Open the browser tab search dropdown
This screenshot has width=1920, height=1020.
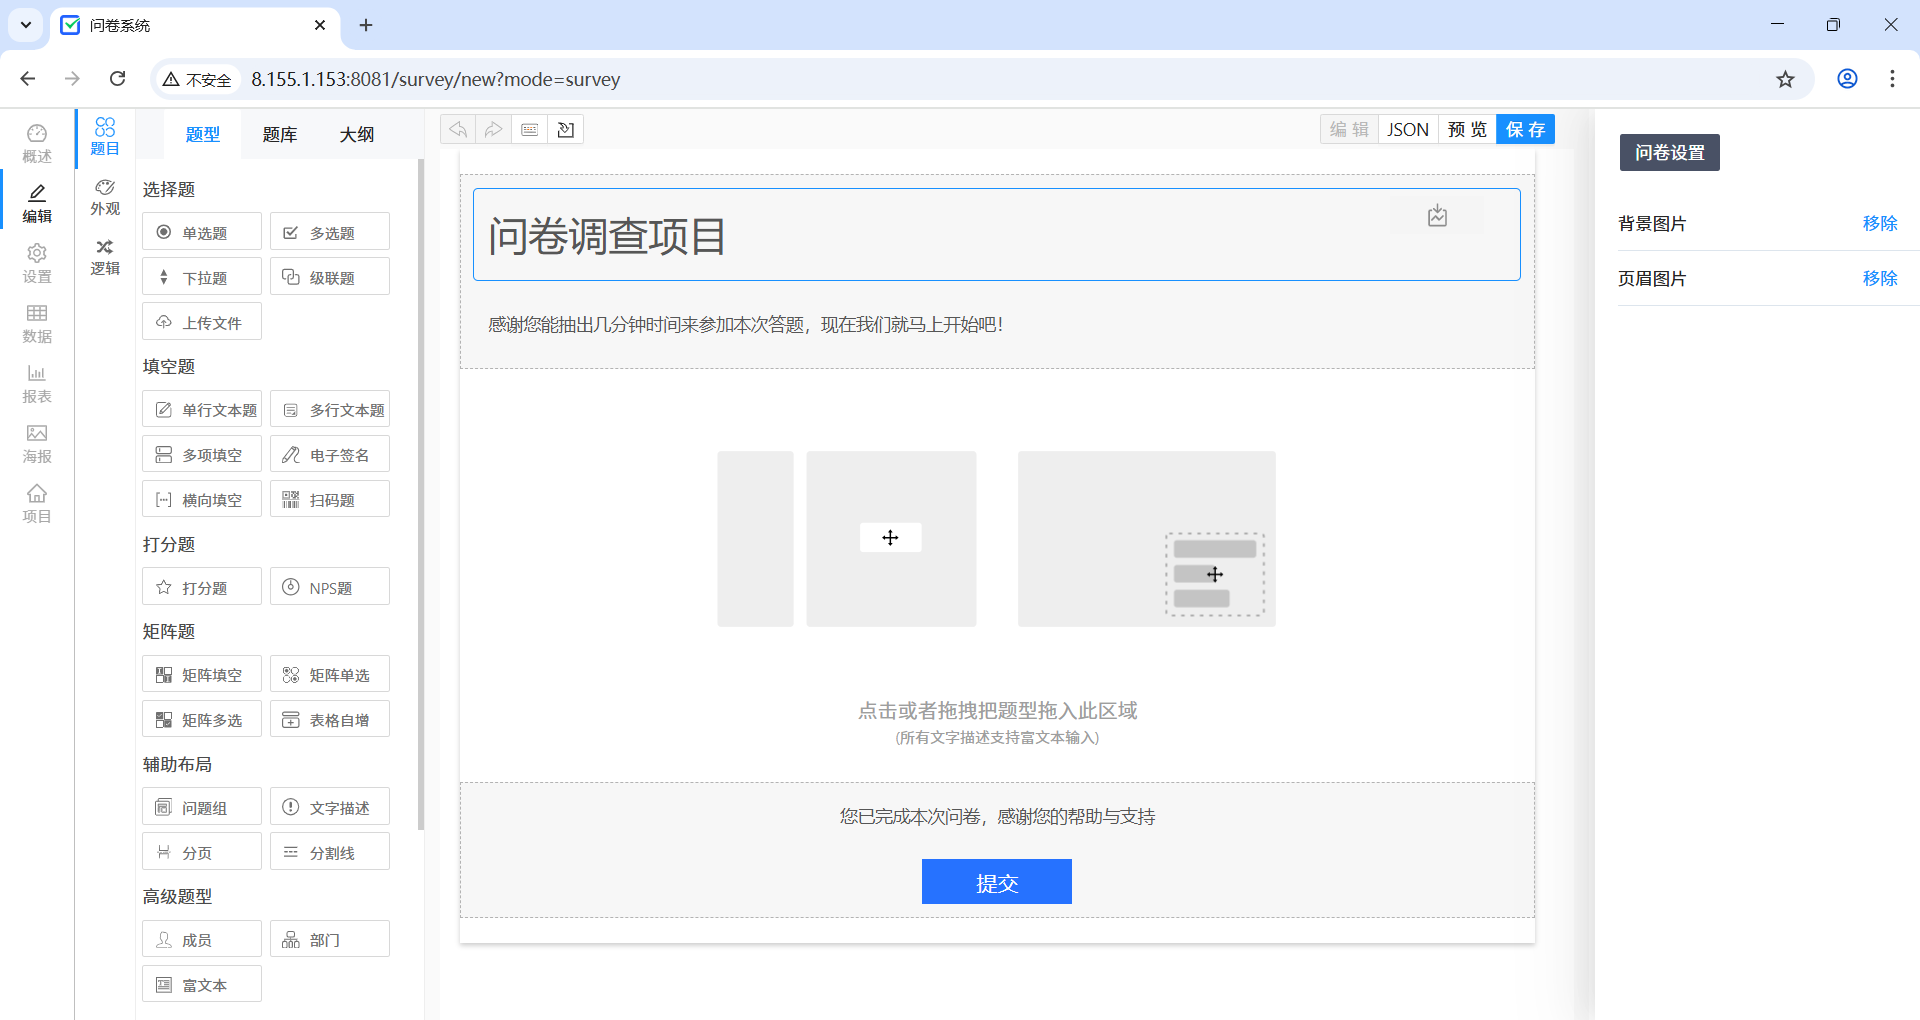(26, 25)
